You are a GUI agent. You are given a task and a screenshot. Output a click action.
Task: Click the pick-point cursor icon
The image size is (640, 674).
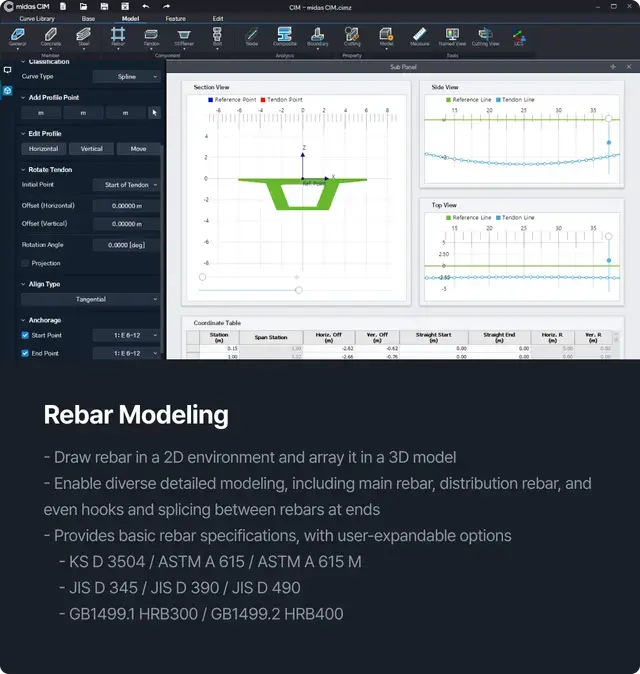point(154,113)
